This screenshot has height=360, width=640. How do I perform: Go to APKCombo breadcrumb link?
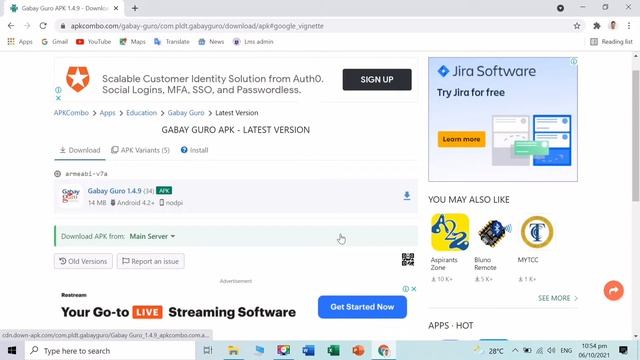[71, 113]
